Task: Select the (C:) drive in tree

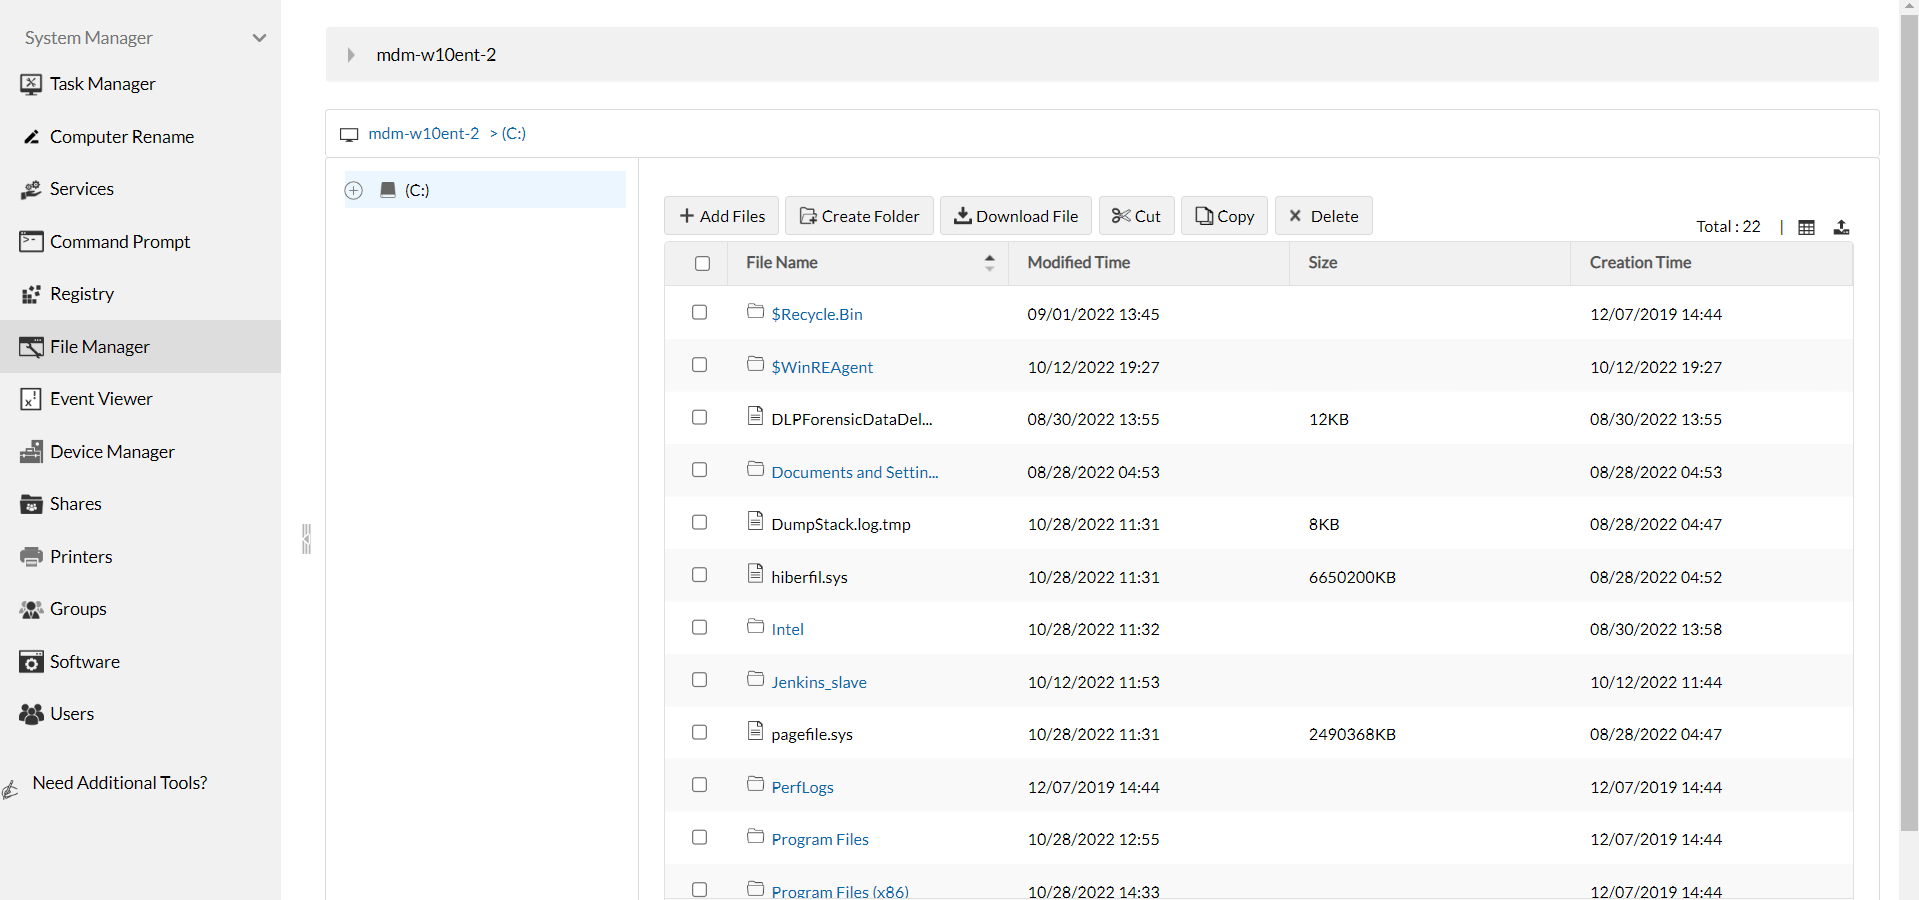Action: point(417,190)
